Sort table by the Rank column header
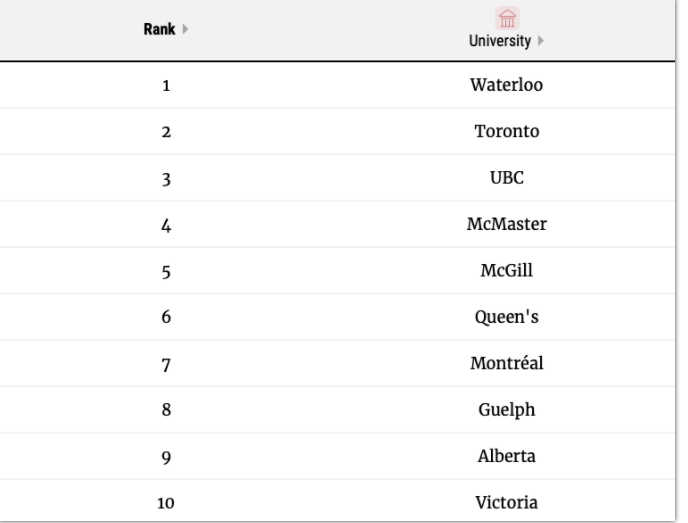Viewport: 688px width, 523px height. click(x=160, y=30)
